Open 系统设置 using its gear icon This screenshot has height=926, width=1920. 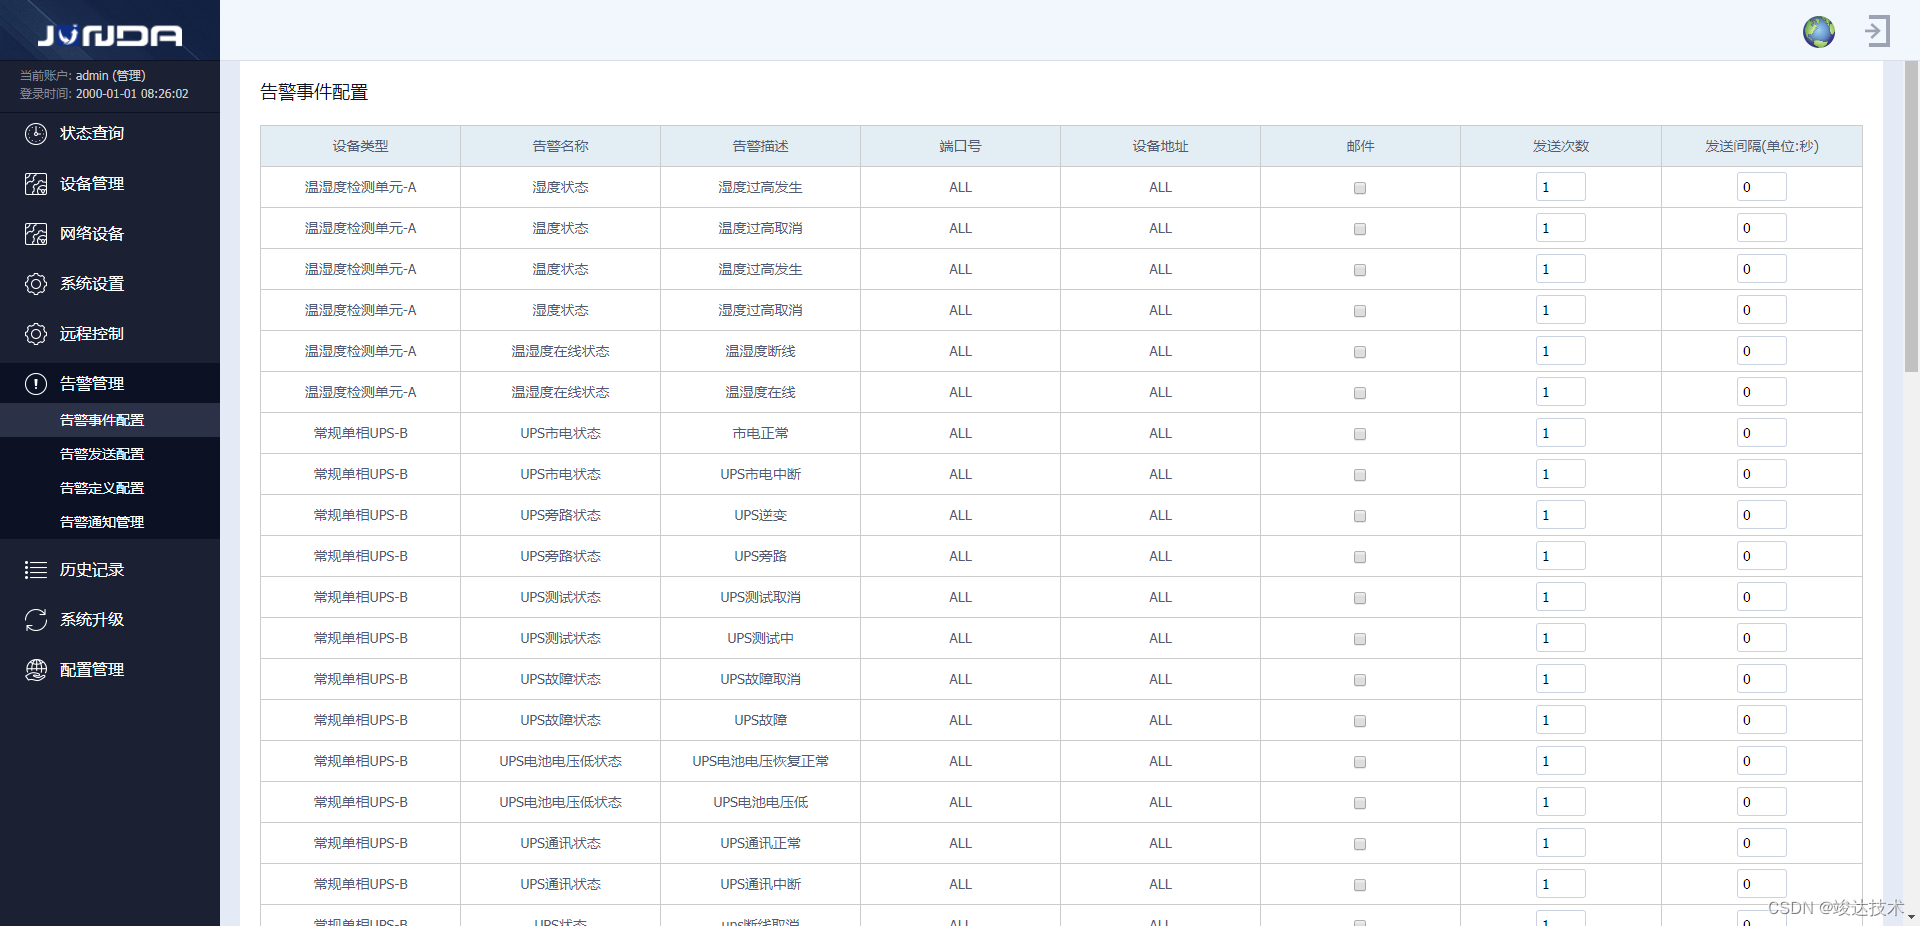point(36,284)
